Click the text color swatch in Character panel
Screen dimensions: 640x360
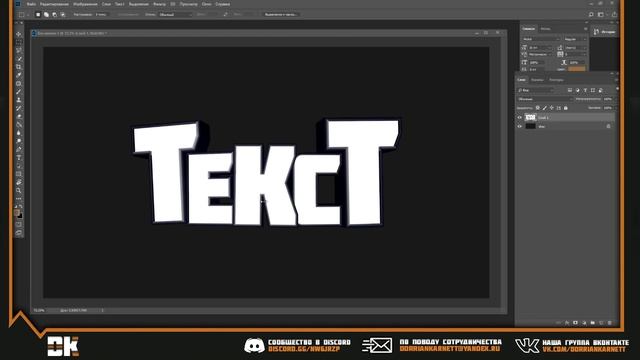(x=577, y=69)
